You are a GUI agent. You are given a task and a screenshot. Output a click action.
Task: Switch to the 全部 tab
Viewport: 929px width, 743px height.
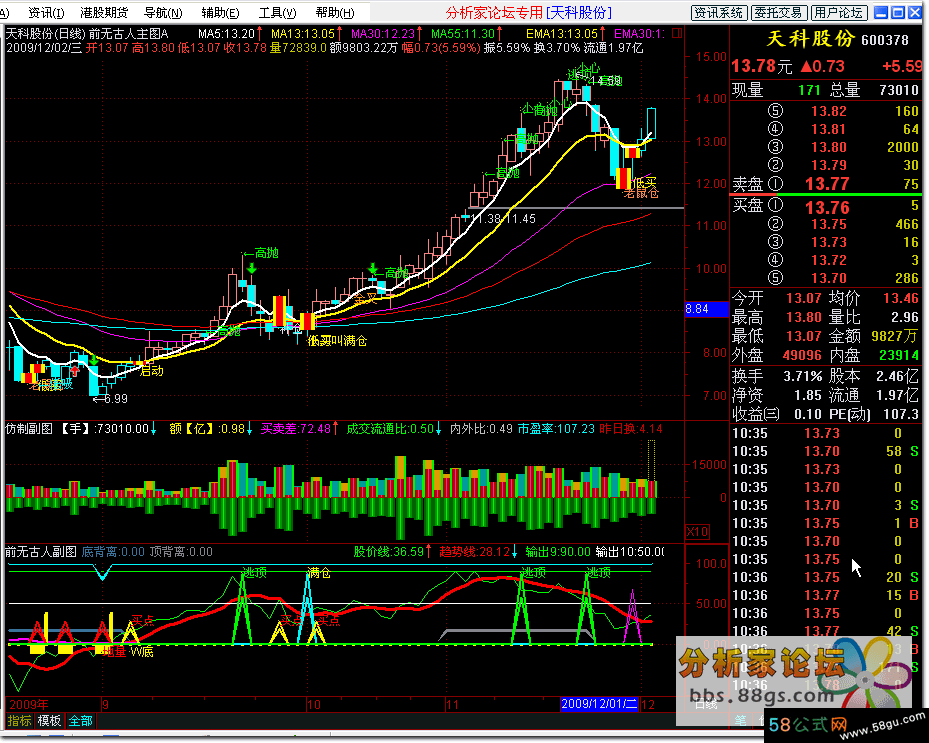point(80,721)
